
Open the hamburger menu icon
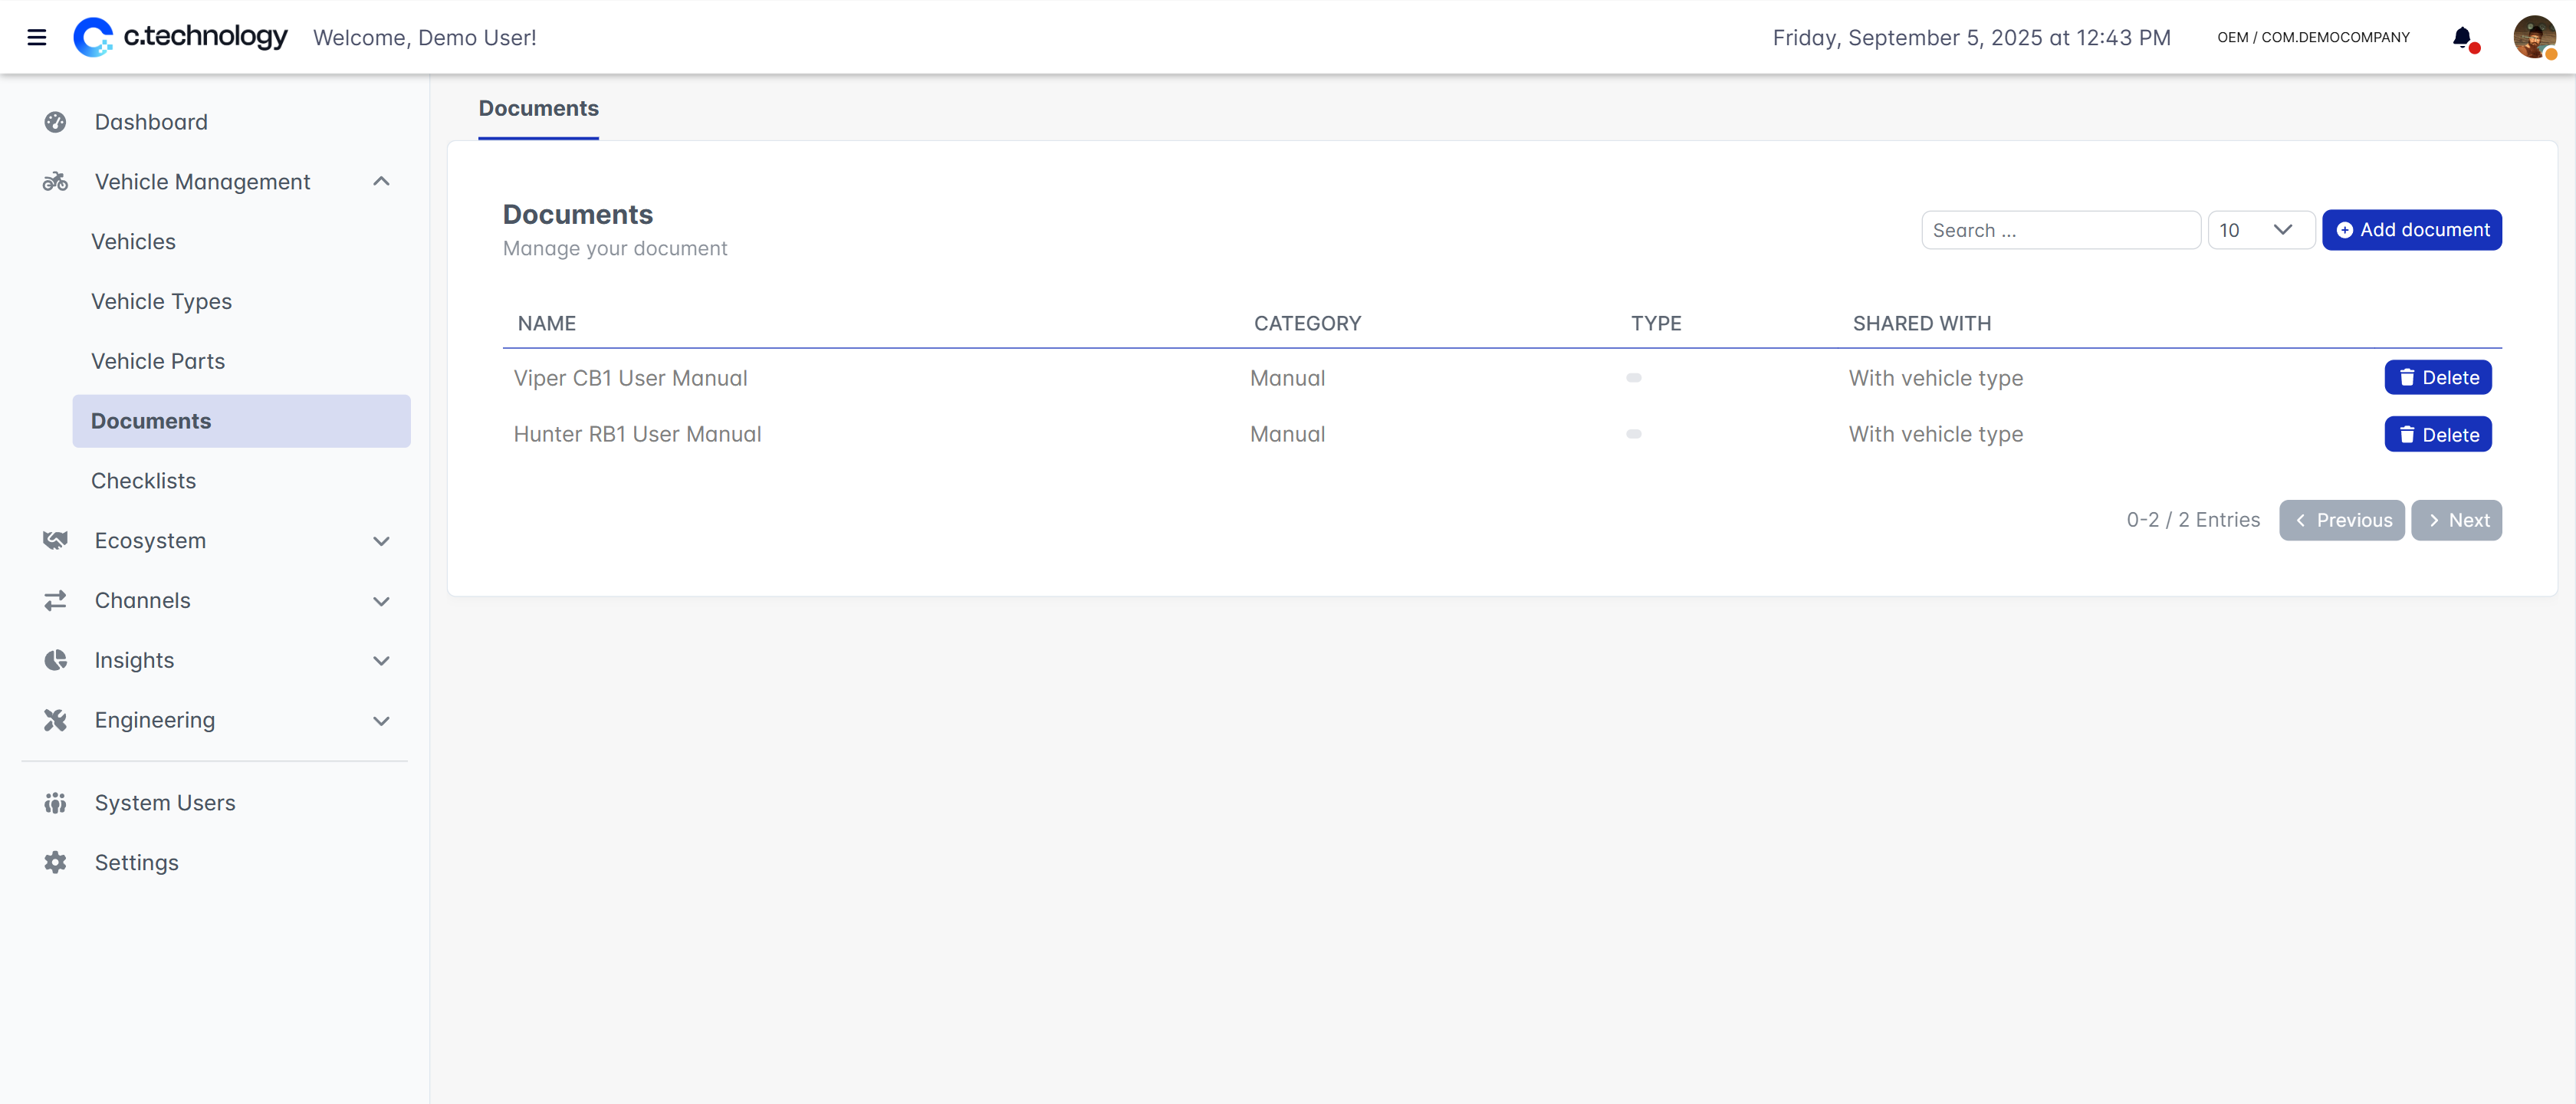pos(37,37)
